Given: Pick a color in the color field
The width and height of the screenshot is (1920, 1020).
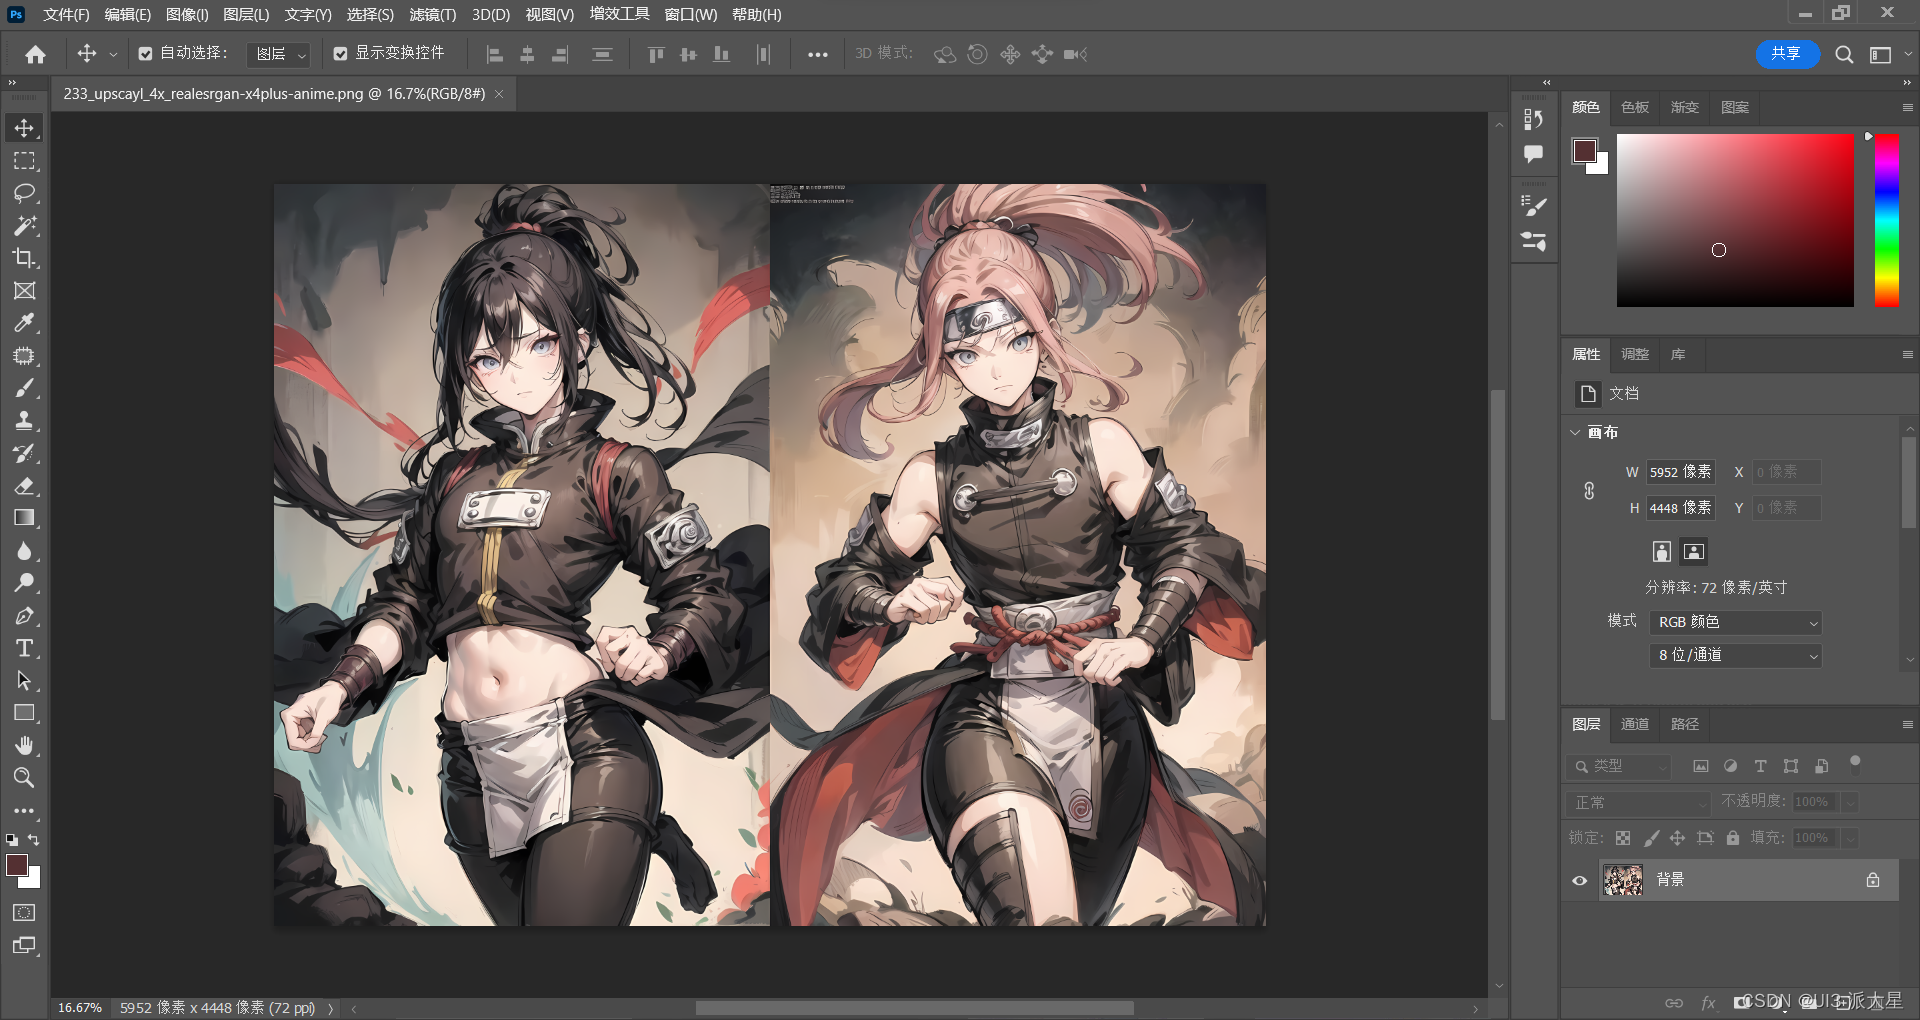Looking at the screenshot, I should (1735, 220).
